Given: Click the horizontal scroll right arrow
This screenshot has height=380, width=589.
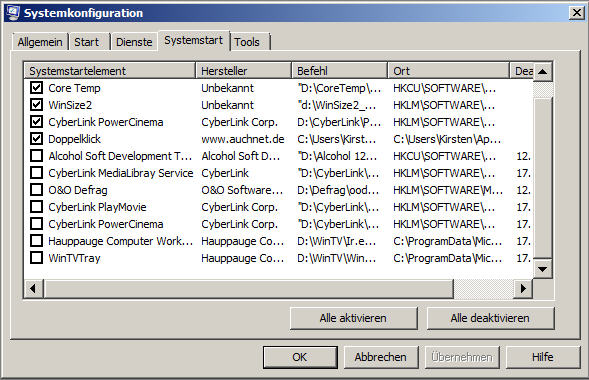Looking at the screenshot, I should tap(523, 288).
